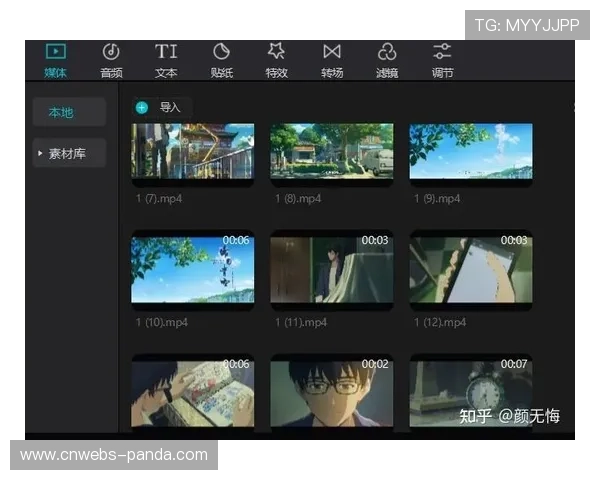
Task: Select the 1 (8).mp4 video thumbnail
Action: [x=332, y=151]
